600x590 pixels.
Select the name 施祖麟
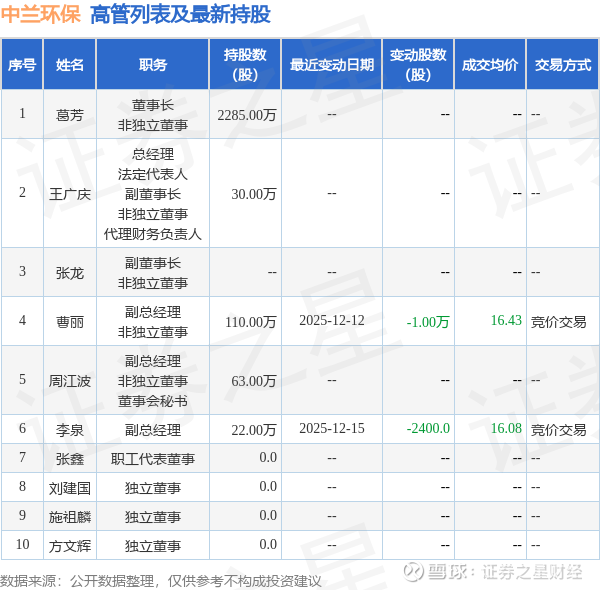(x=70, y=517)
